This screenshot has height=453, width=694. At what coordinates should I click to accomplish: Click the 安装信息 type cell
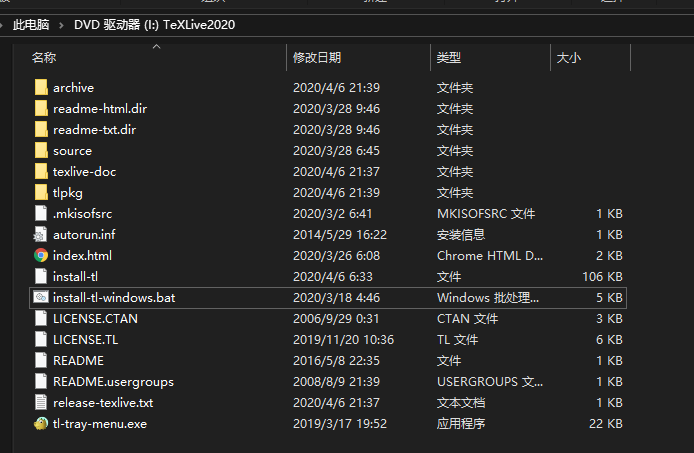(x=461, y=235)
